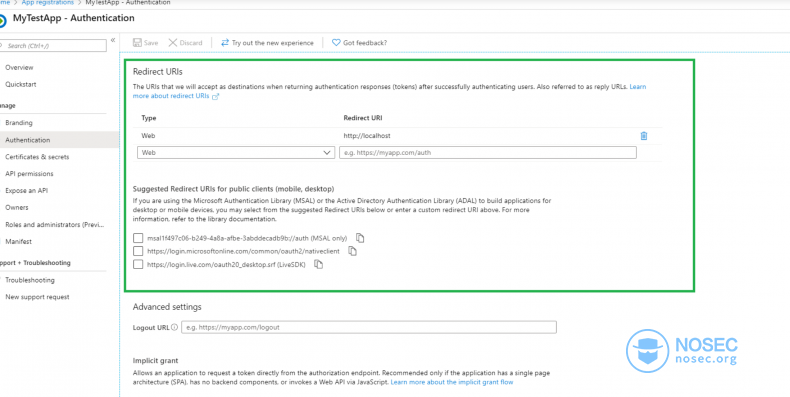Click the Logout URL input field
Viewport: 790px width, 397px height.
coord(369,327)
